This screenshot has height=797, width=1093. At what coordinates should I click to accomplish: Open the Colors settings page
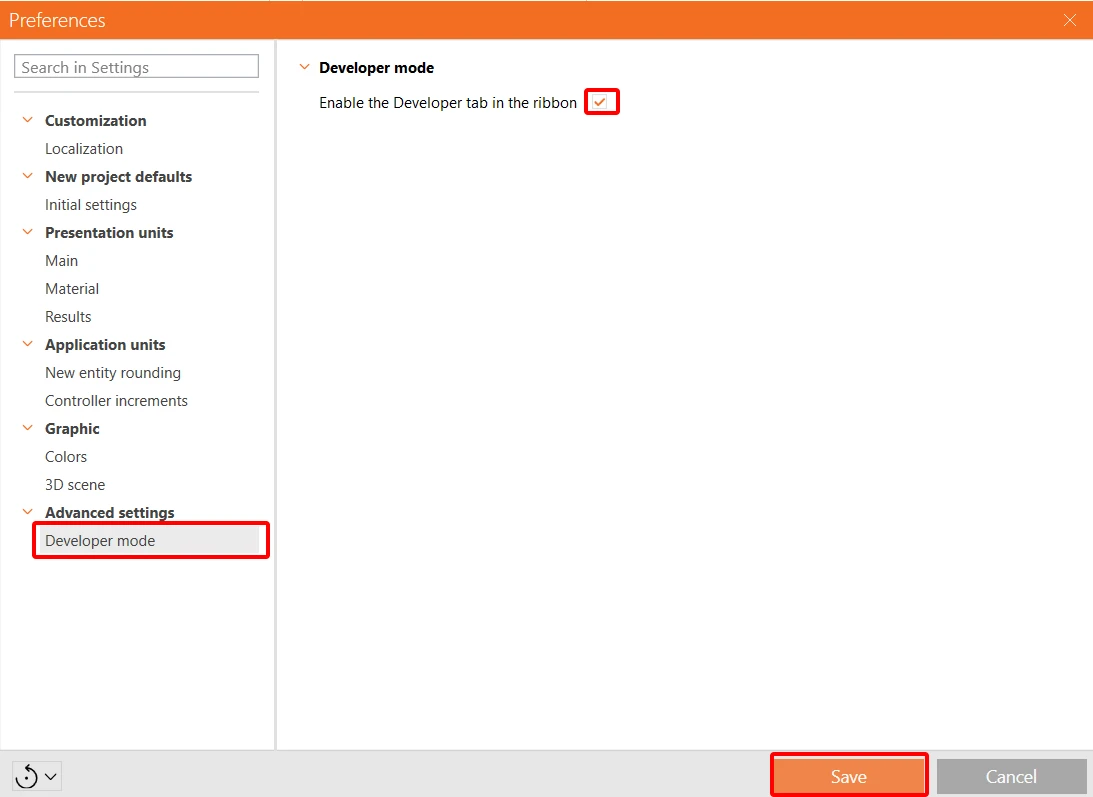click(x=66, y=457)
